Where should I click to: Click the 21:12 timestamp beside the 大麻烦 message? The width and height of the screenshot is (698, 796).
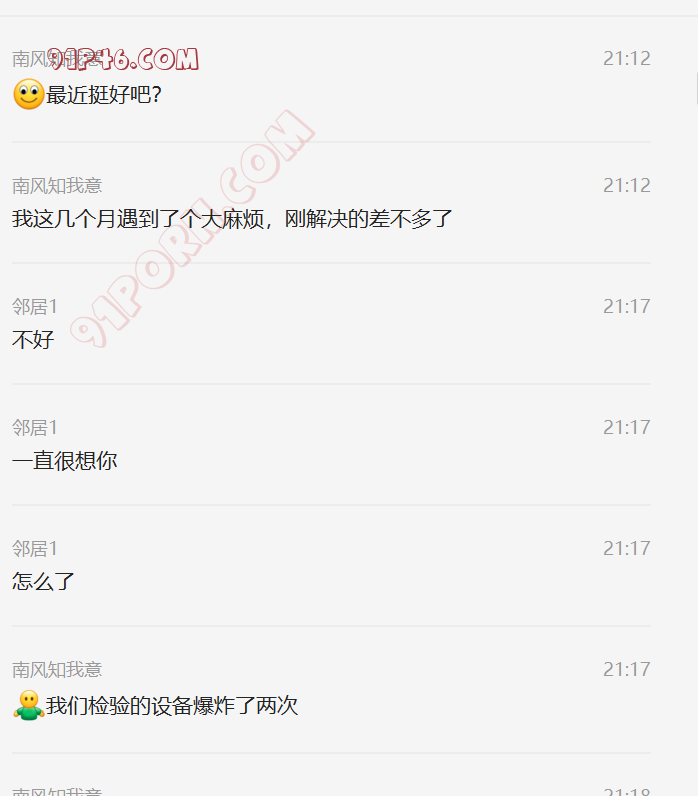pyautogui.click(x=627, y=186)
